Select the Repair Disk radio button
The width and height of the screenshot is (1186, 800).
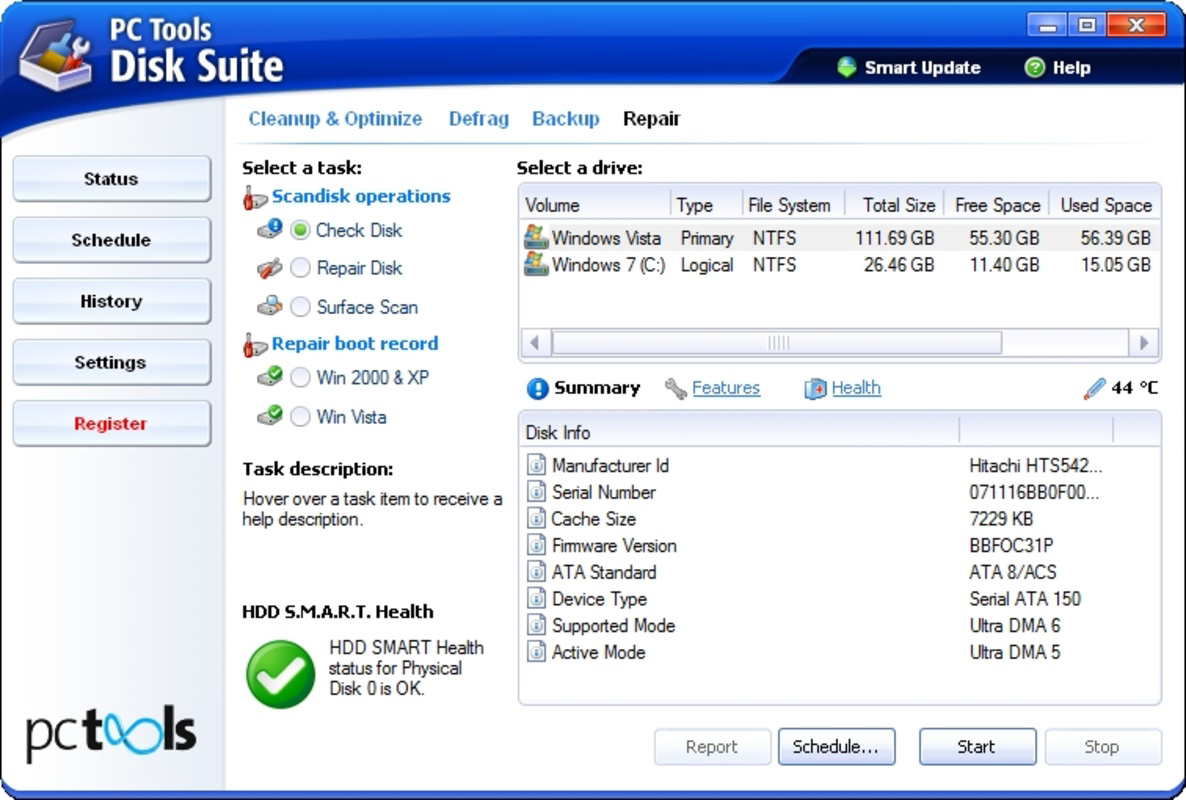300,268
